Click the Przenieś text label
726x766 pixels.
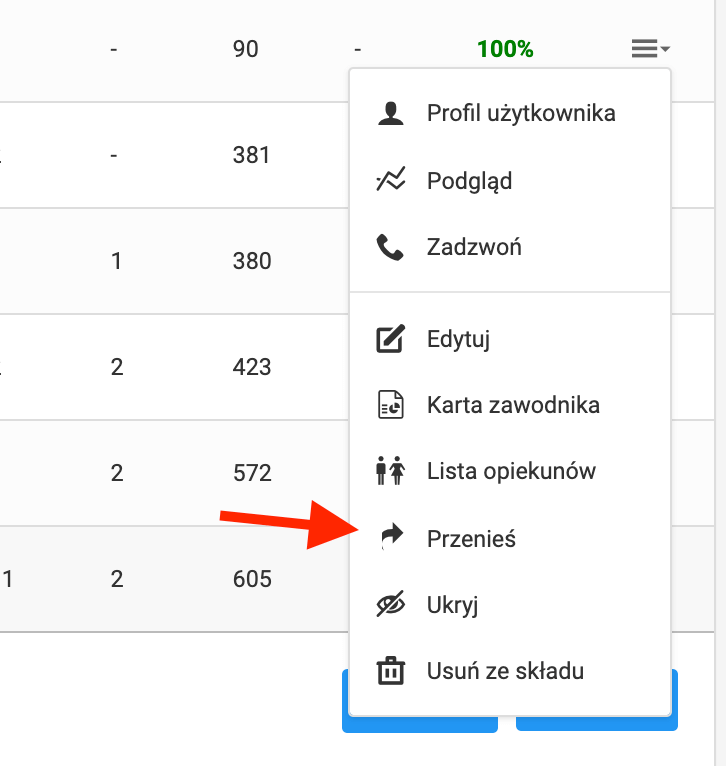click(471, 538)
